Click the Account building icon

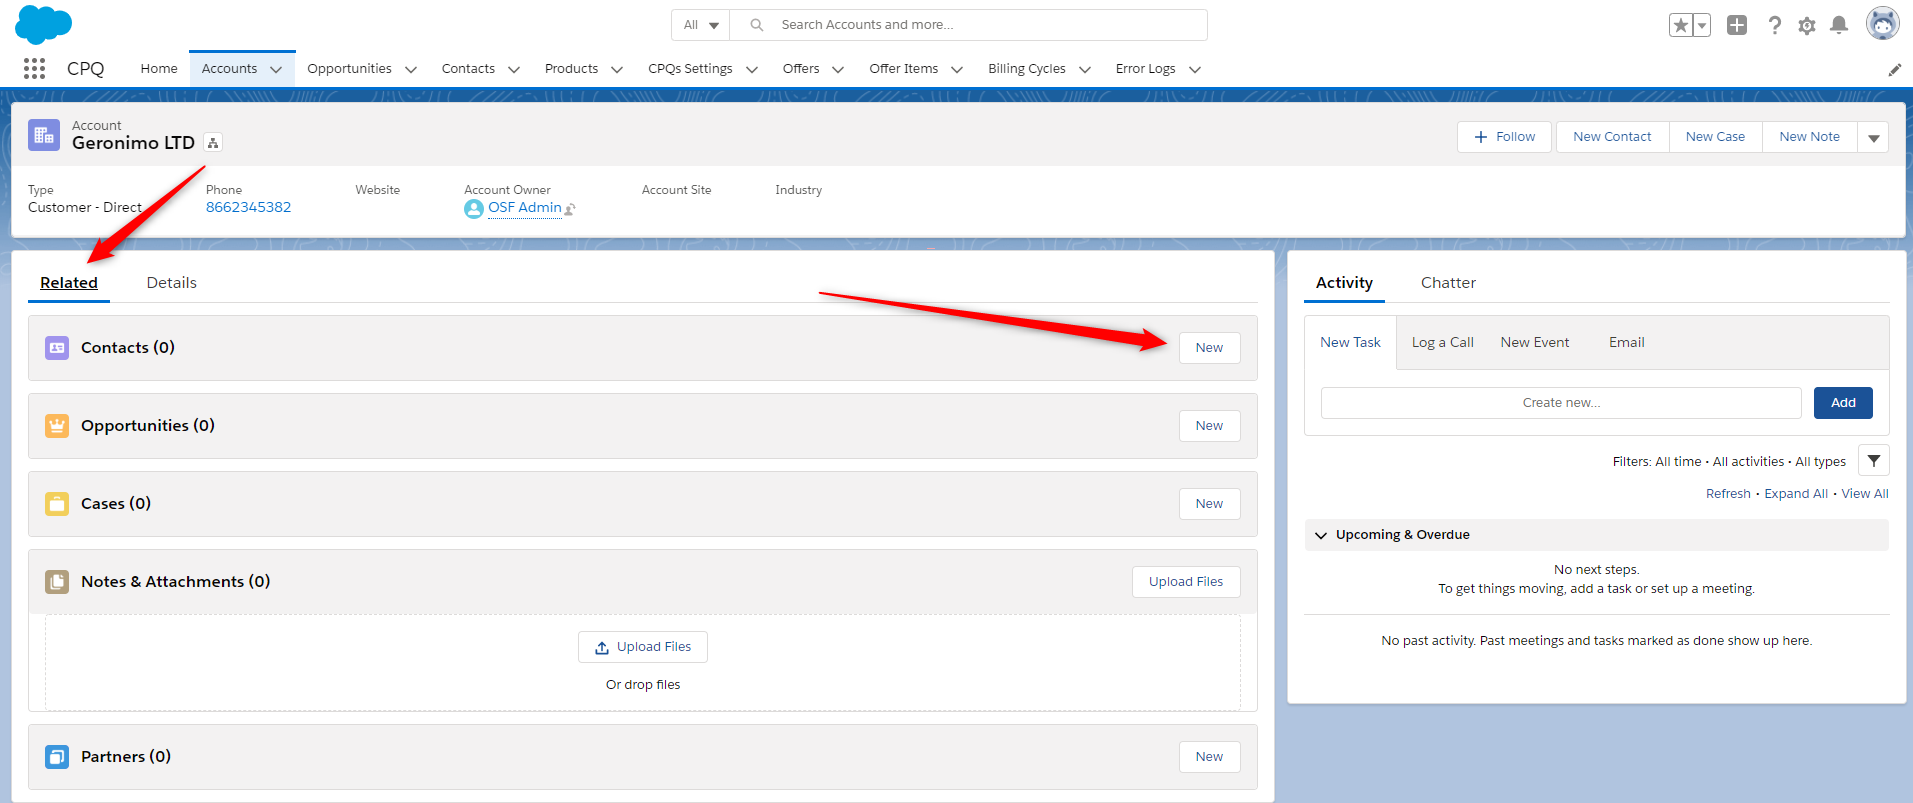44,135
